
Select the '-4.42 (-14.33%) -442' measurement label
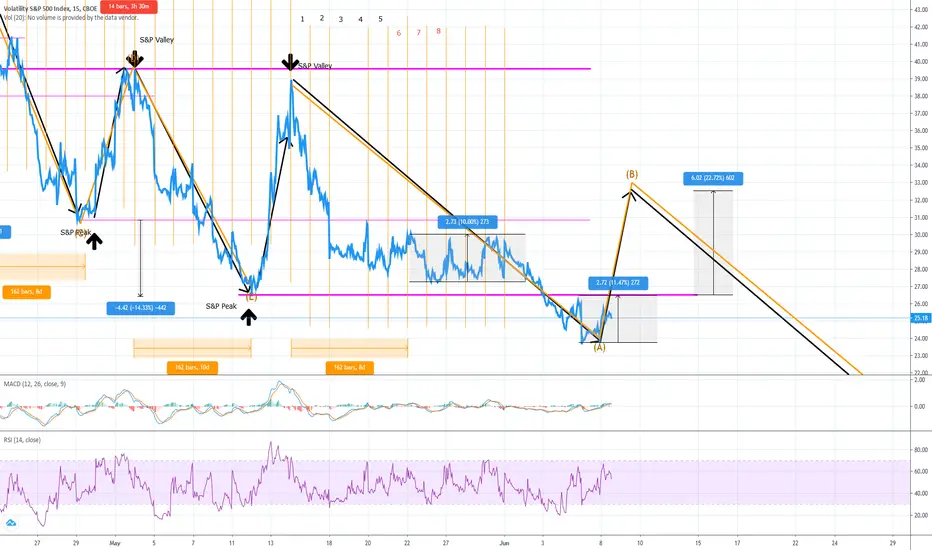coord(141,308)
